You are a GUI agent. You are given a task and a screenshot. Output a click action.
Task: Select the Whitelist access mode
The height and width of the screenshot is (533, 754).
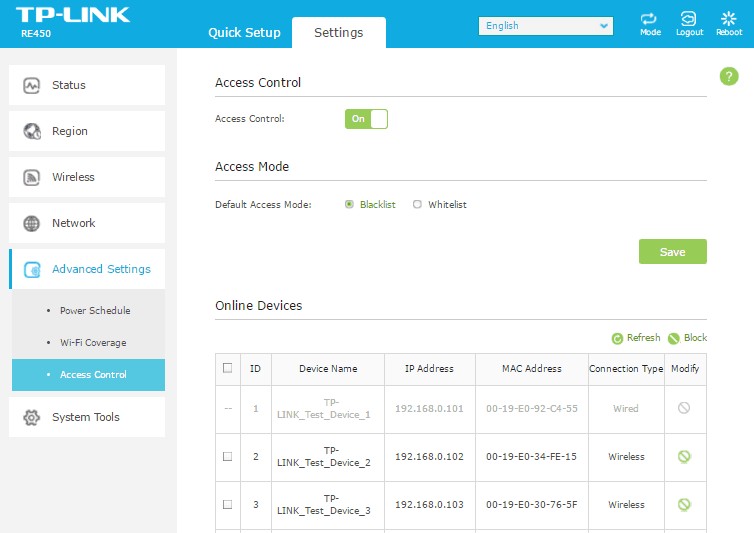pyautogui.click(x=418, y=205)
